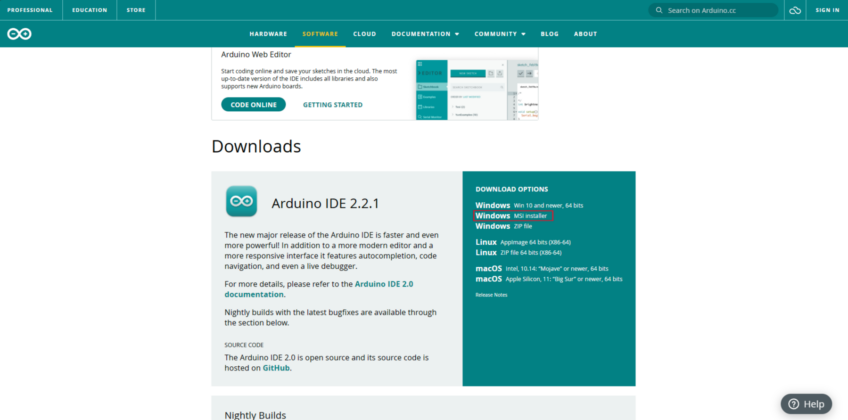This screenshot has height=420, width=848.
Task: Expand the Documentation dropdown menu
Action: click(x=425, y=34)
